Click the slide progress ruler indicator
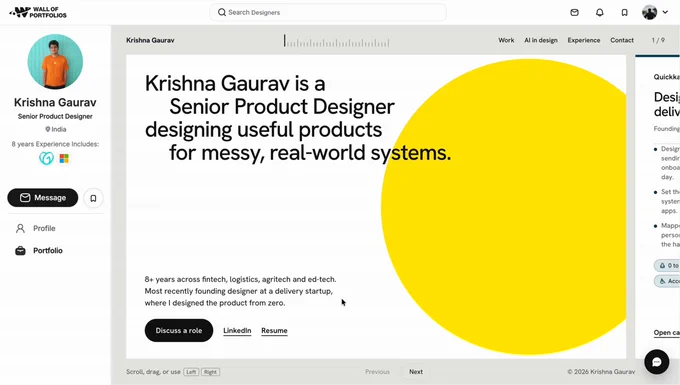Image resolution: width=680 pixels, height=385 pixels. point(337,41)
